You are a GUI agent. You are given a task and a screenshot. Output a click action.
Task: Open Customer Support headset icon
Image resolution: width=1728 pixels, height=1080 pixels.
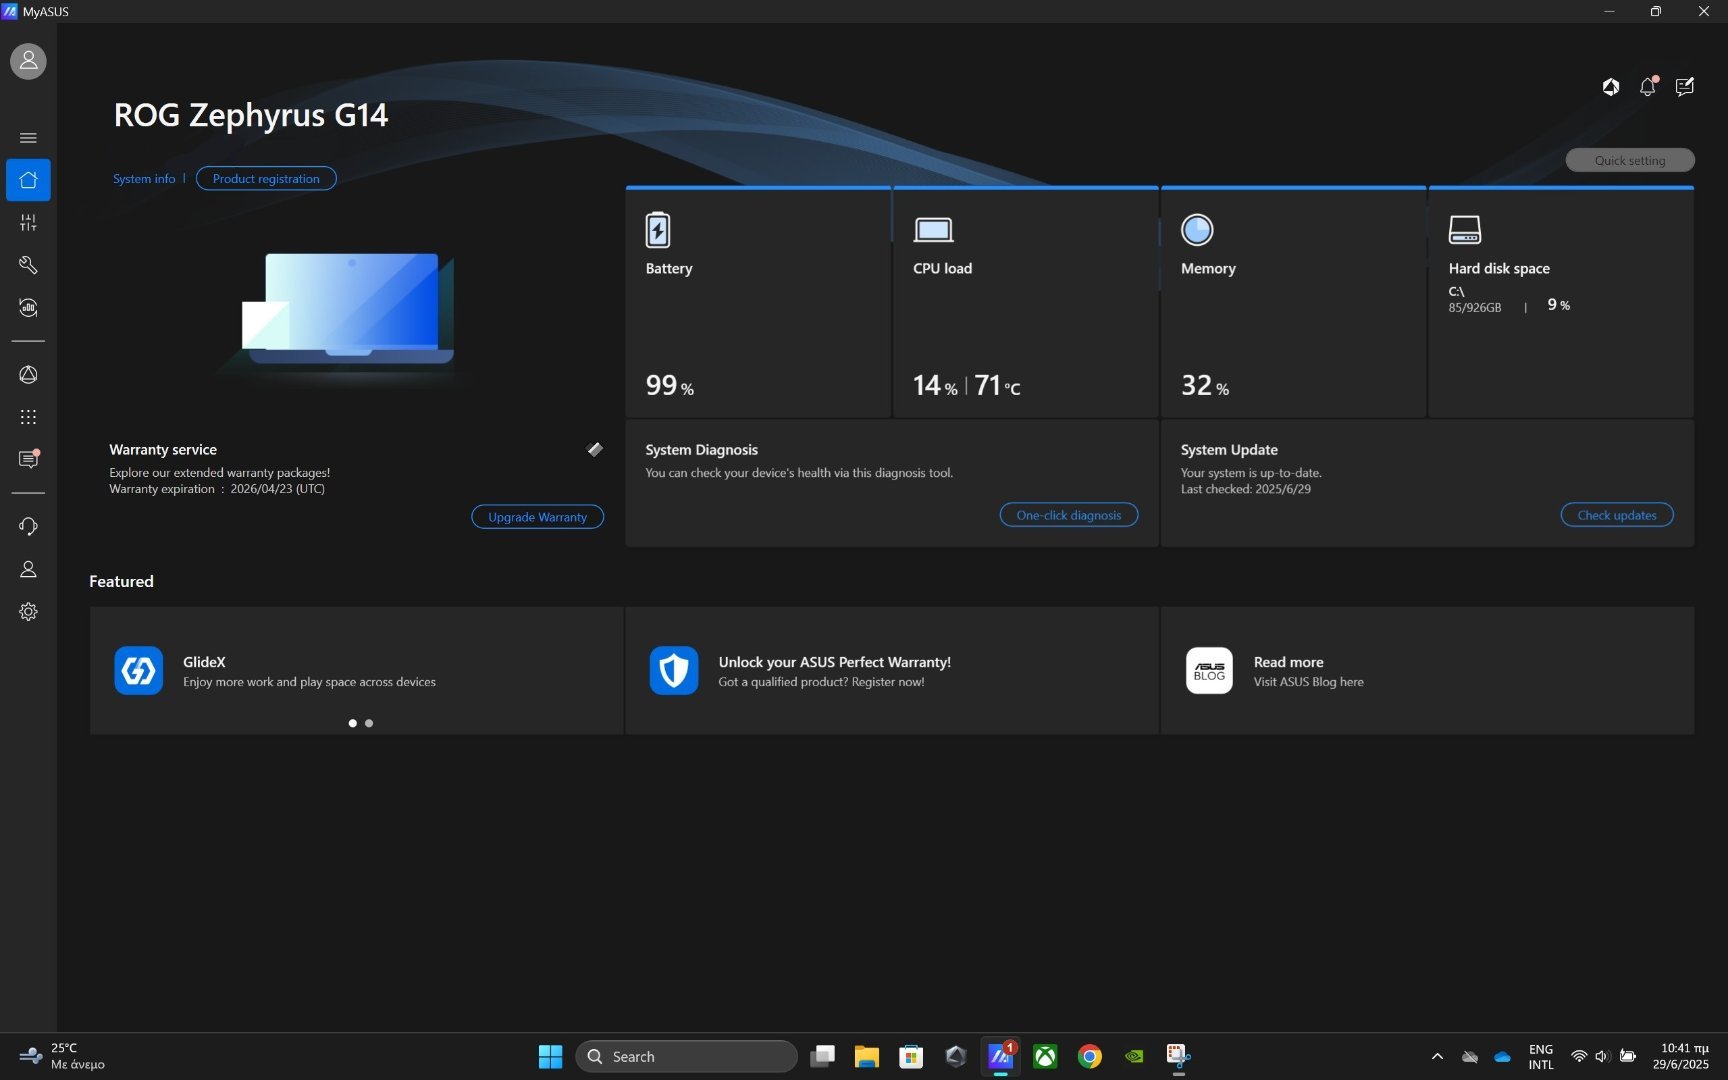pos(28,526)
